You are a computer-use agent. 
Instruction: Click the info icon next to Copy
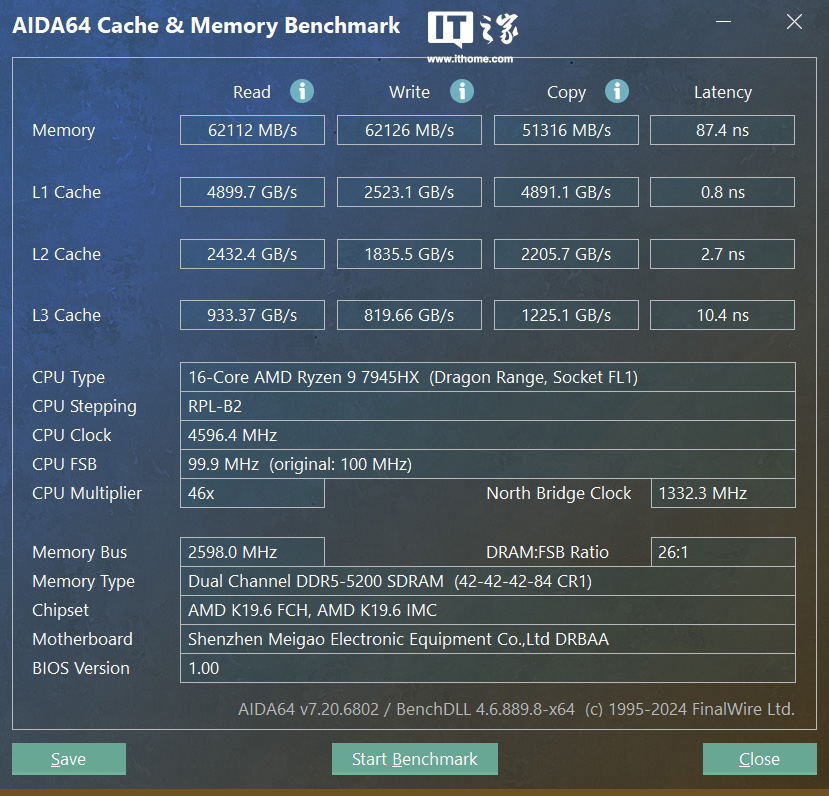[617, 92]
